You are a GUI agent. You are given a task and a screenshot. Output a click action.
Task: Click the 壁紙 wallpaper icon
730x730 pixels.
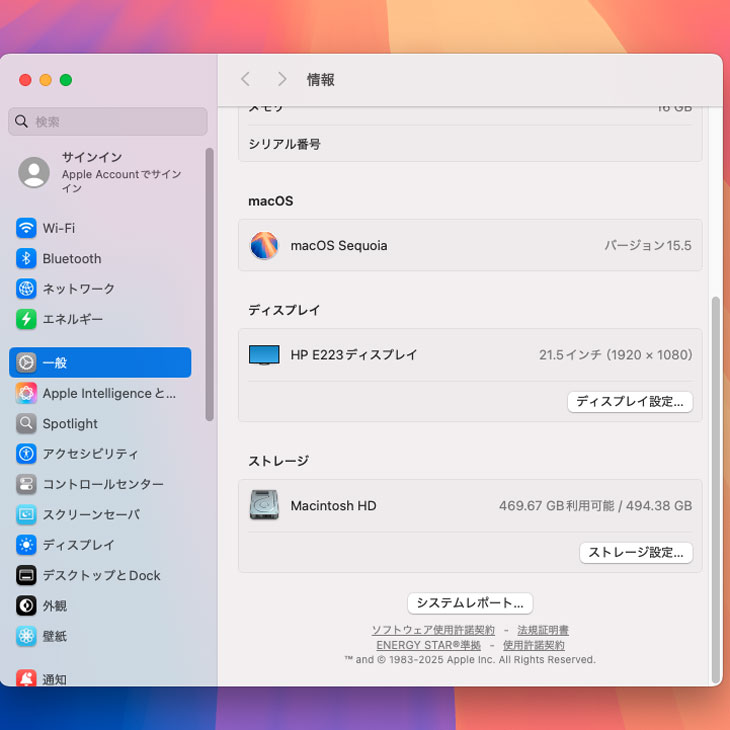pyautogui.click(x=26, y=636)
